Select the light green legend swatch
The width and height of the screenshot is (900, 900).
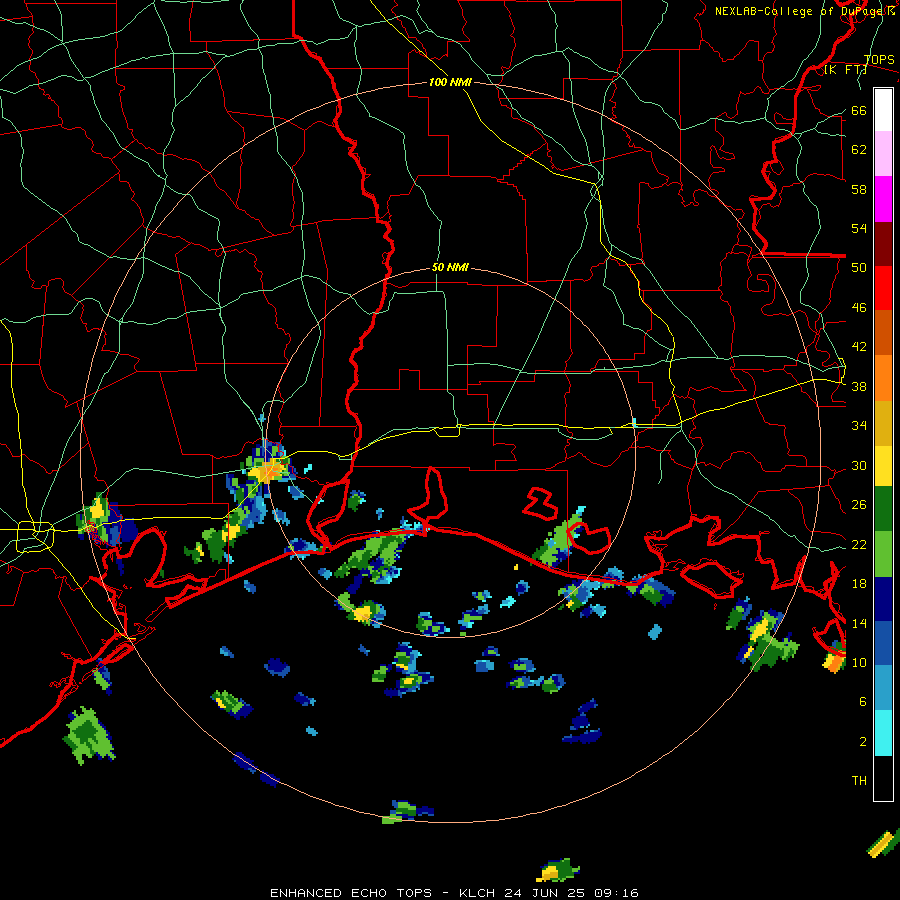(883, 554)
